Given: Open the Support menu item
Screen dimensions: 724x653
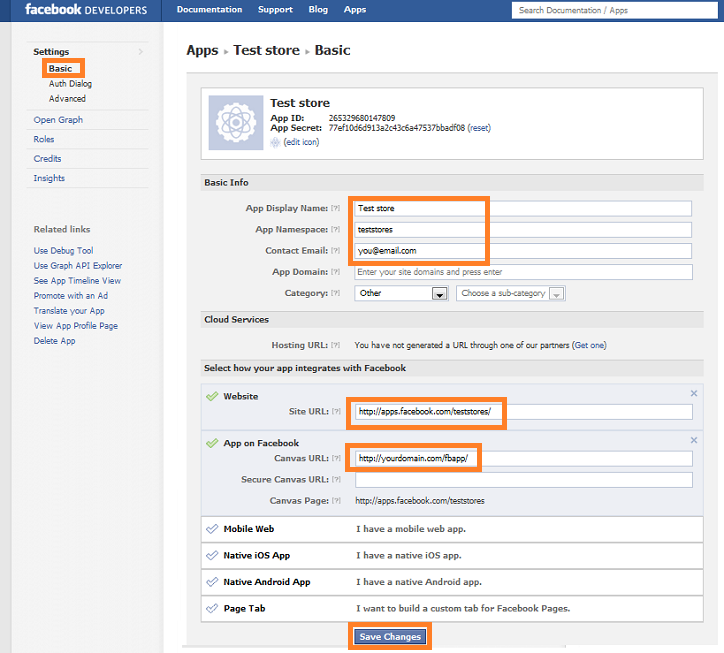Looking at the screenshot, I should (x=275, y=10).
